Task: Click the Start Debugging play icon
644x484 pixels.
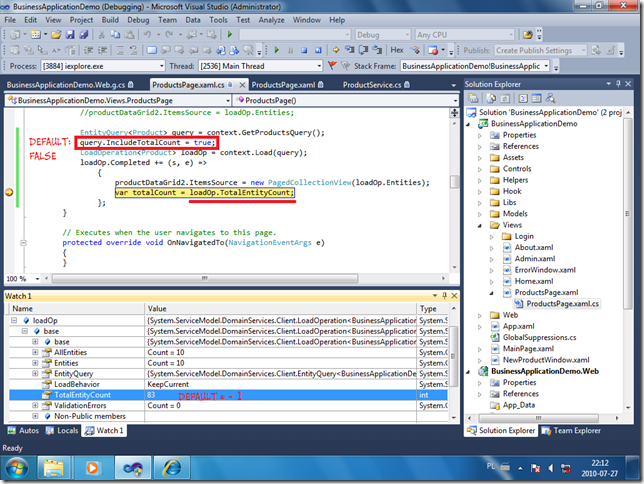Action: (230, 35)
